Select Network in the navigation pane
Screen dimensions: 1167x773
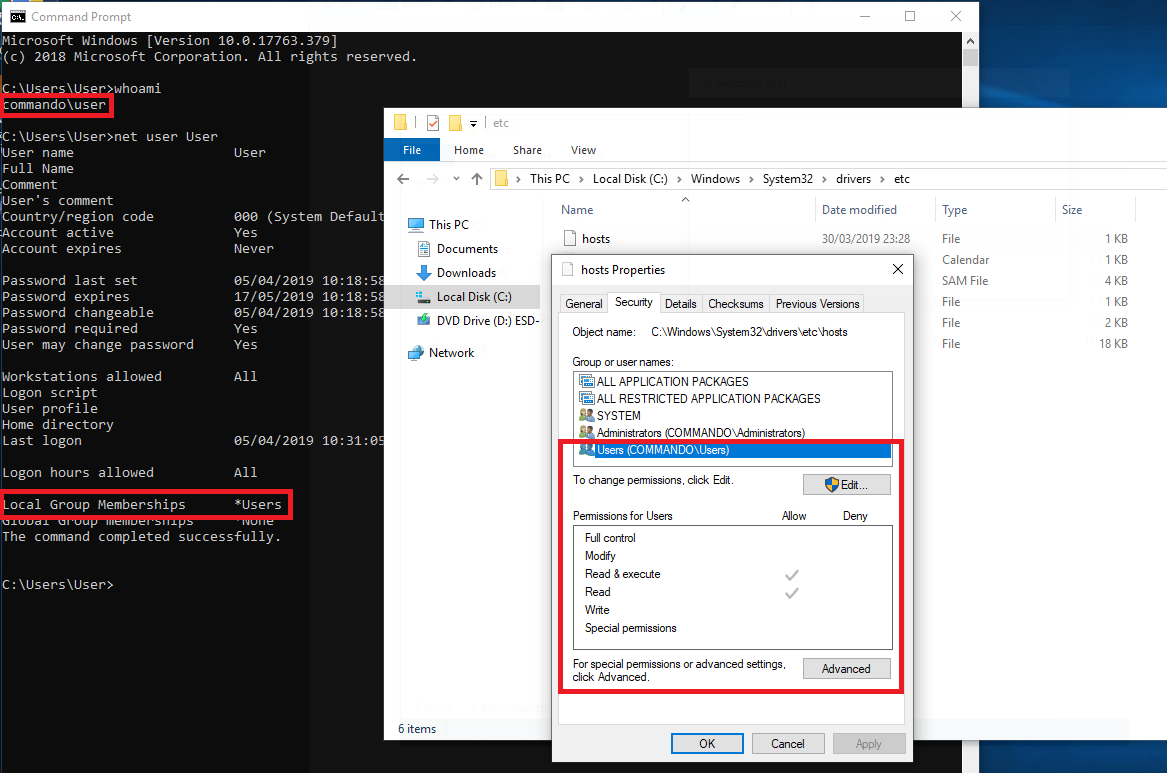(451, 353)
